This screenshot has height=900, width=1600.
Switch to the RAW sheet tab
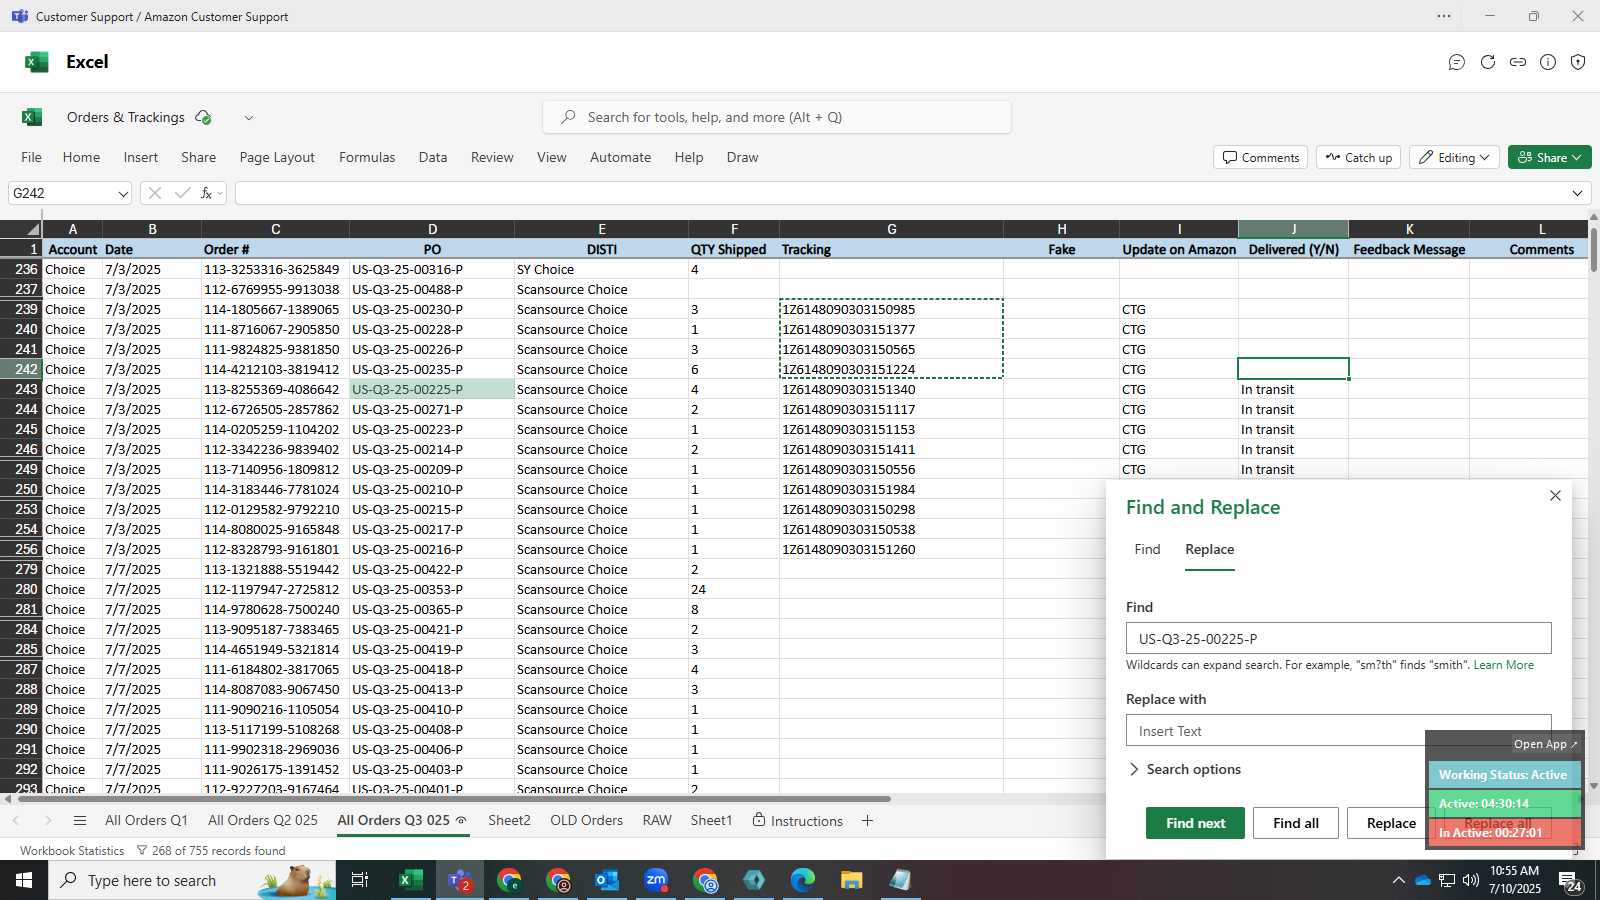click(657, 821)
